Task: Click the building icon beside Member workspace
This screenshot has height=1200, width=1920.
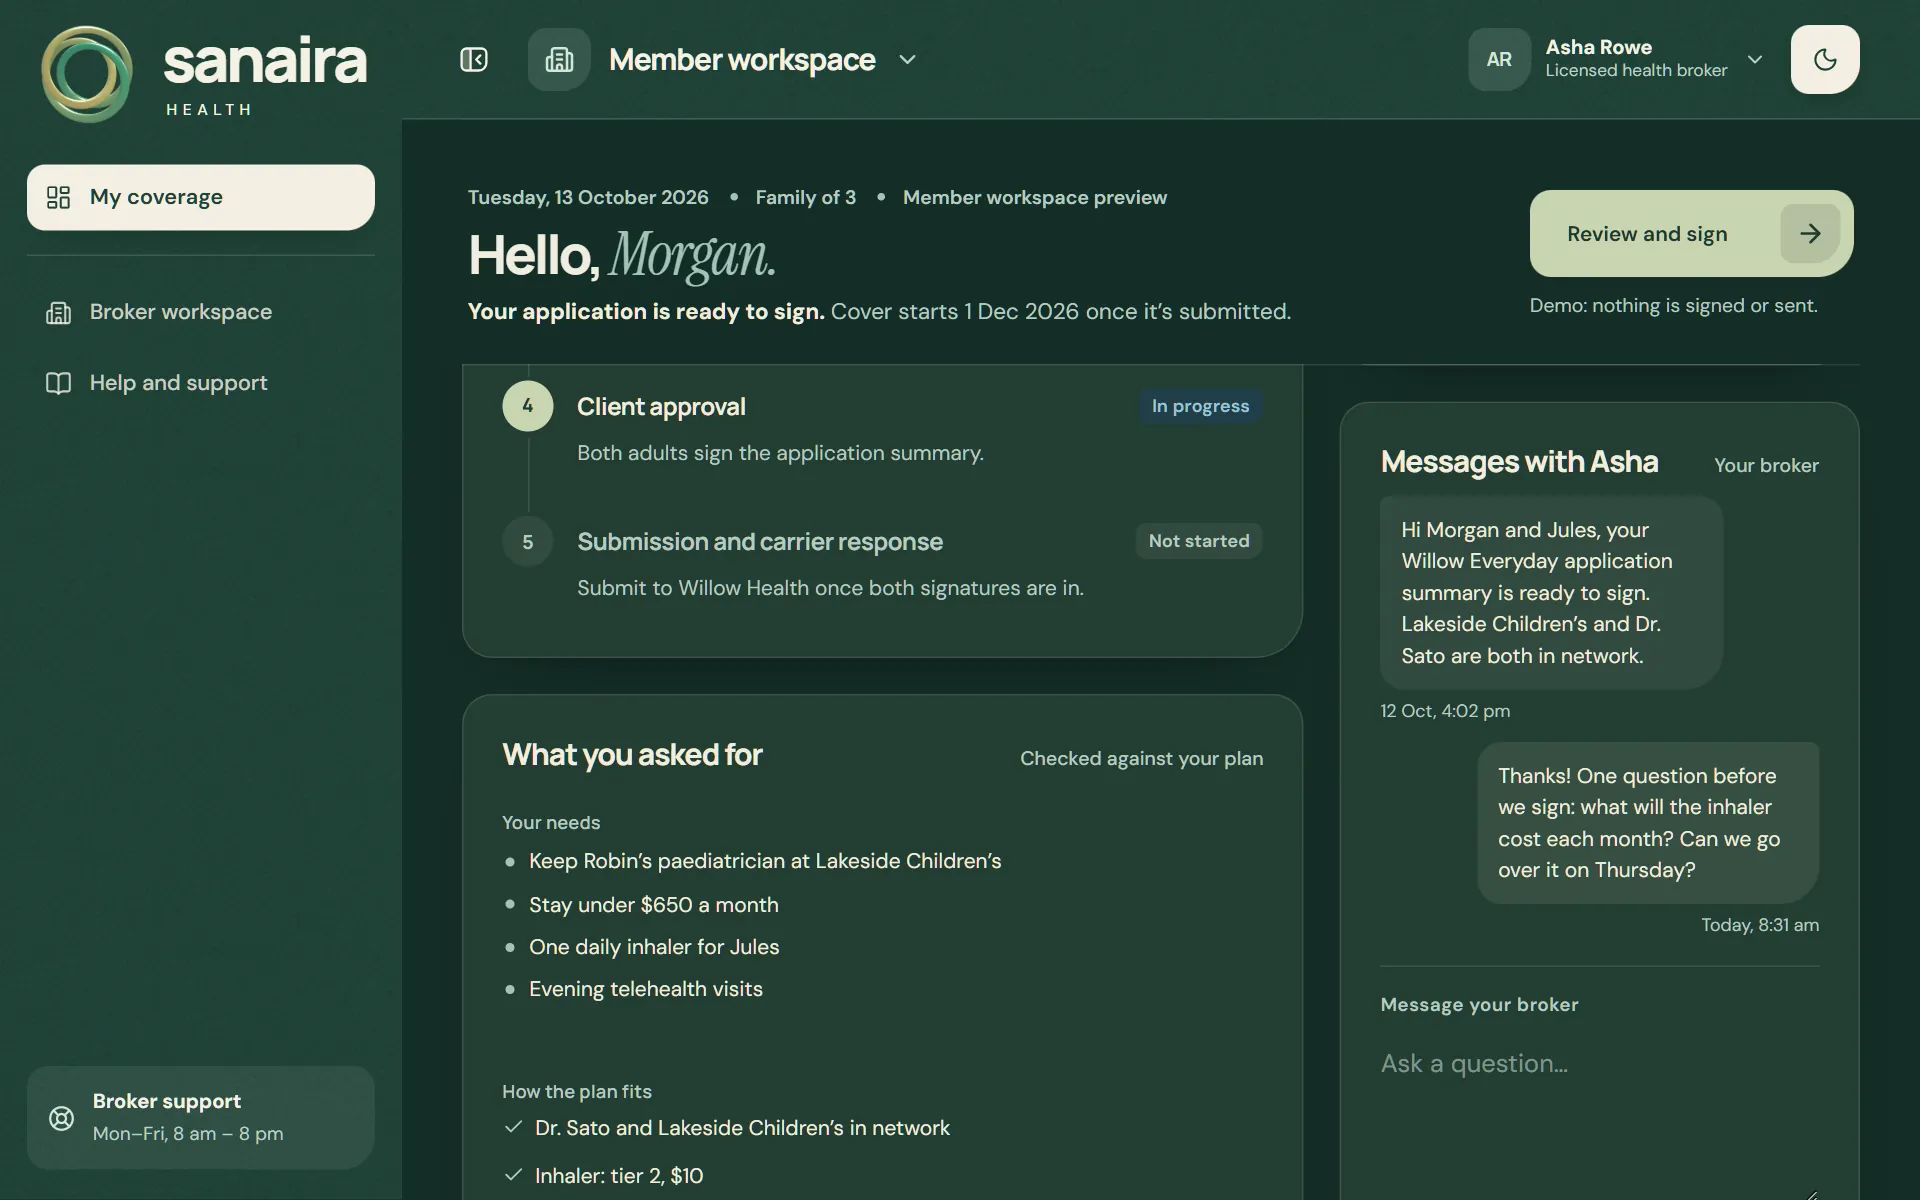Action: [x=559, y=60]
